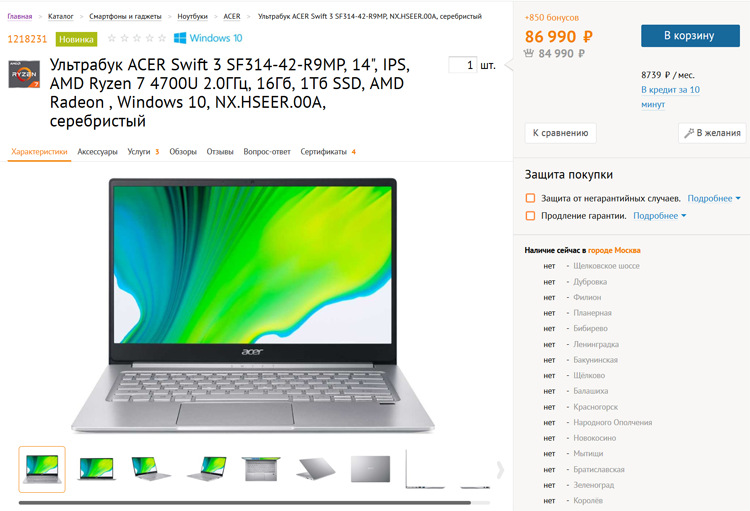Click the wand icon in В желания

pos(689,133)
